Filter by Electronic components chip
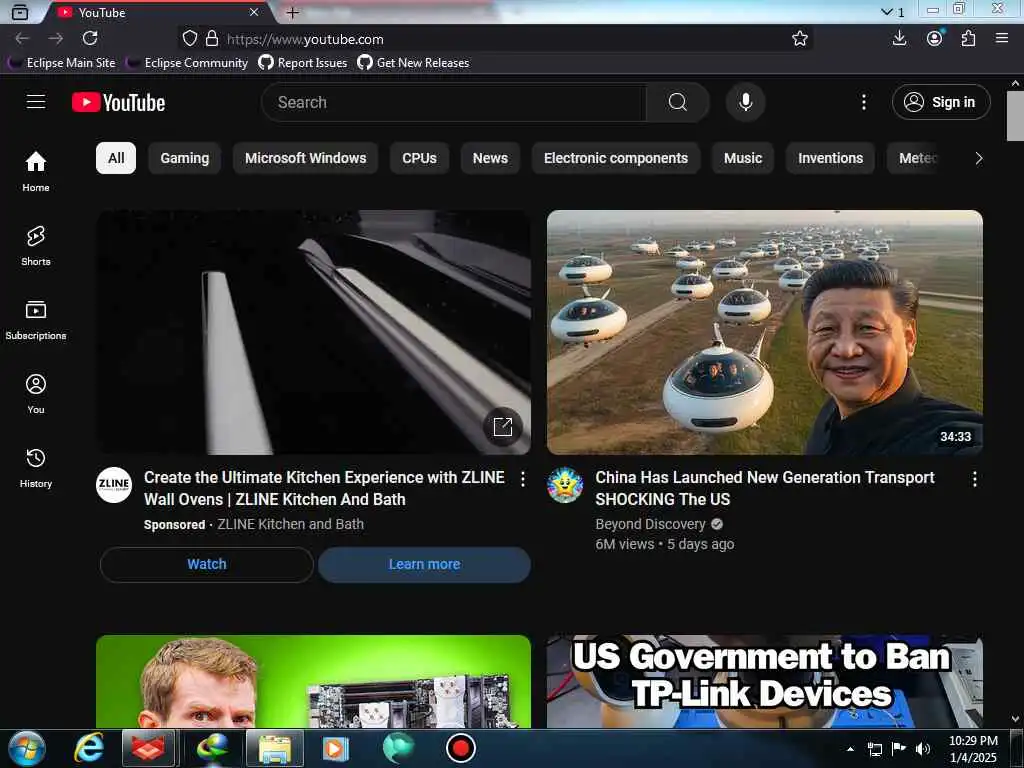 click(x=616, y=158)
